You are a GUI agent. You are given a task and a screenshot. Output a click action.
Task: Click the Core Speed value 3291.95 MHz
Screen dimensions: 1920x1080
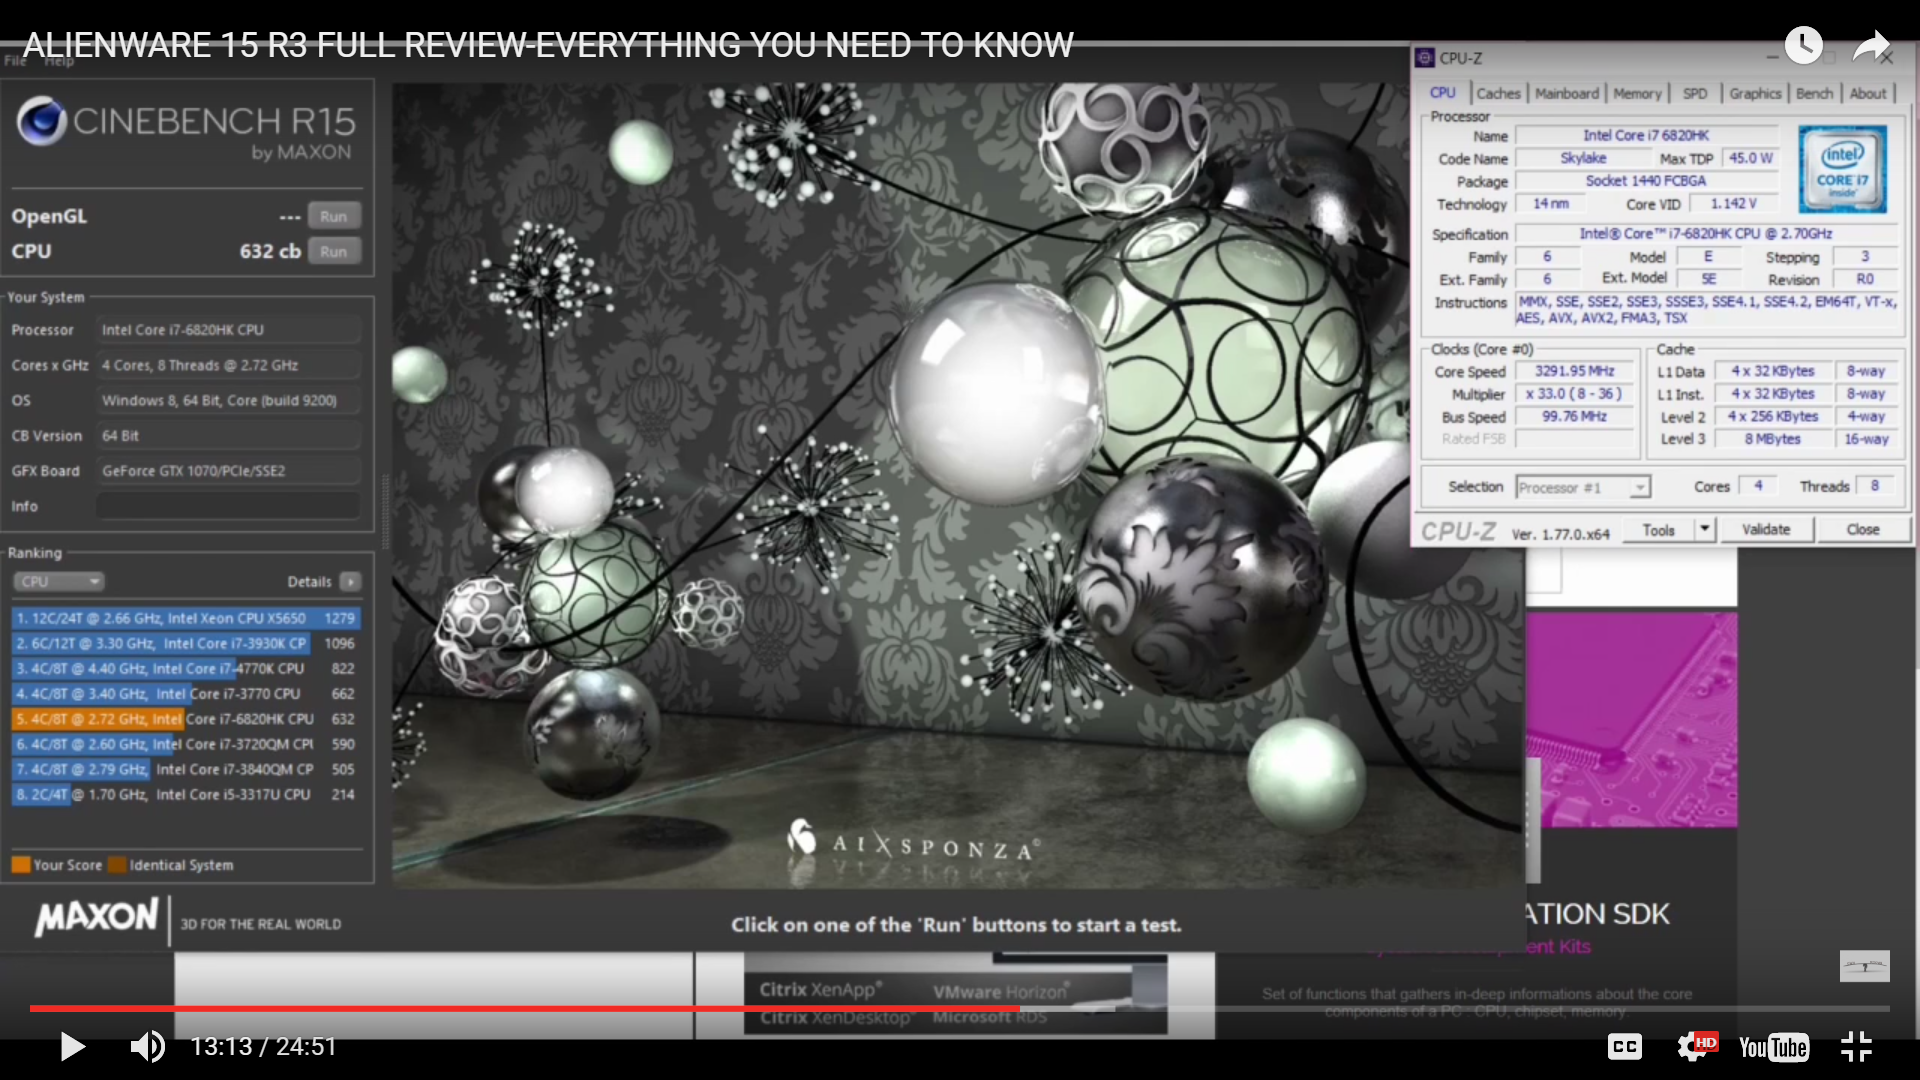pos(1575,371)
